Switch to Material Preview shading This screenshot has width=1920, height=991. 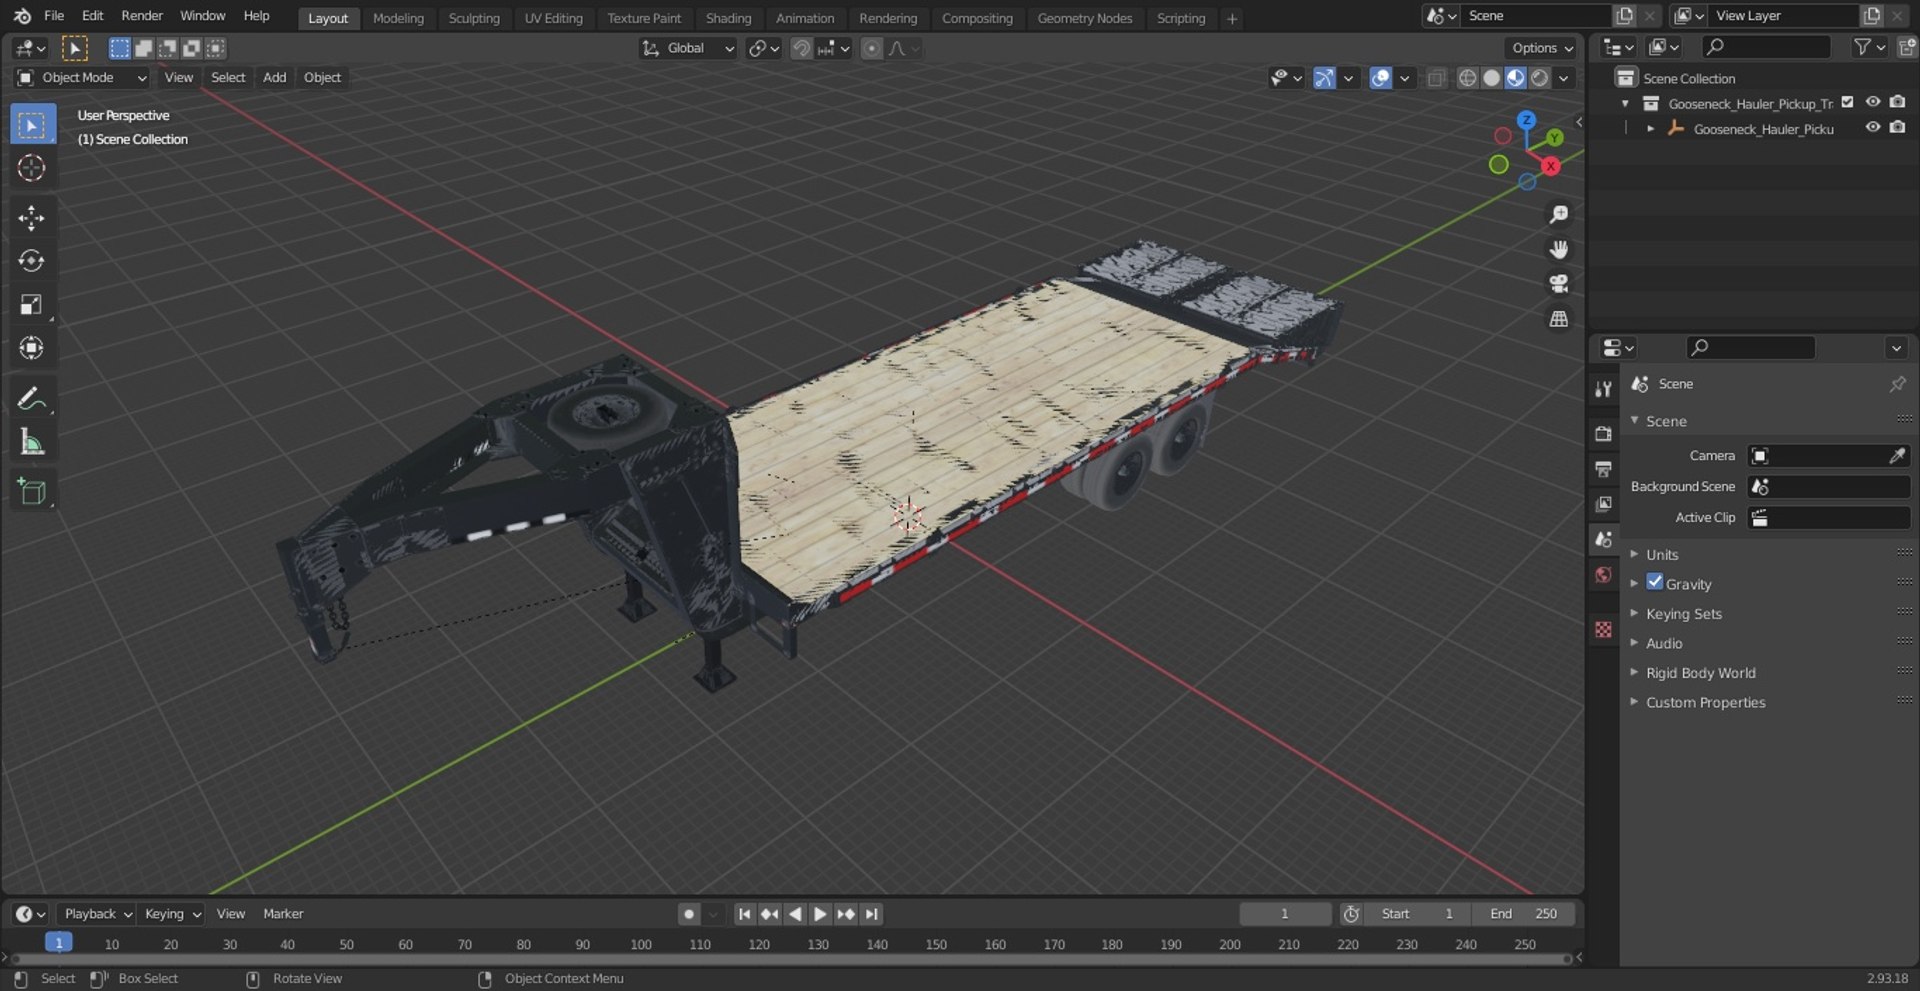pos(1516,78)
